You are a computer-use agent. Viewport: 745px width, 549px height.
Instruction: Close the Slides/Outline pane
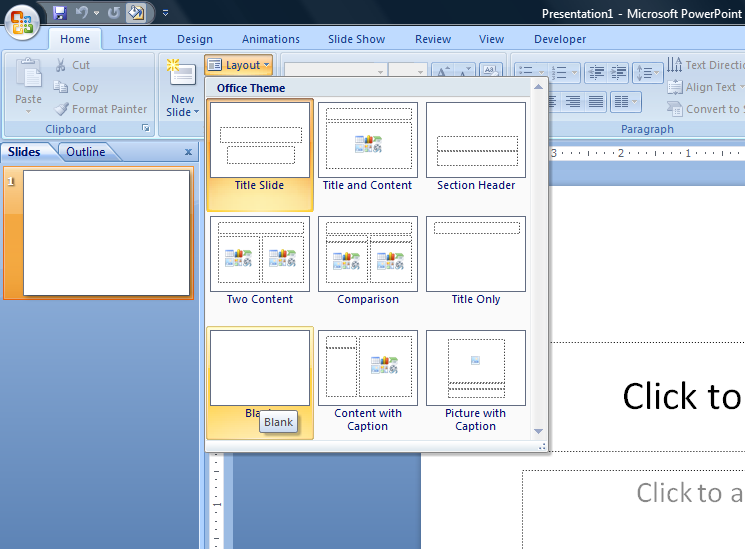(188, 152)
